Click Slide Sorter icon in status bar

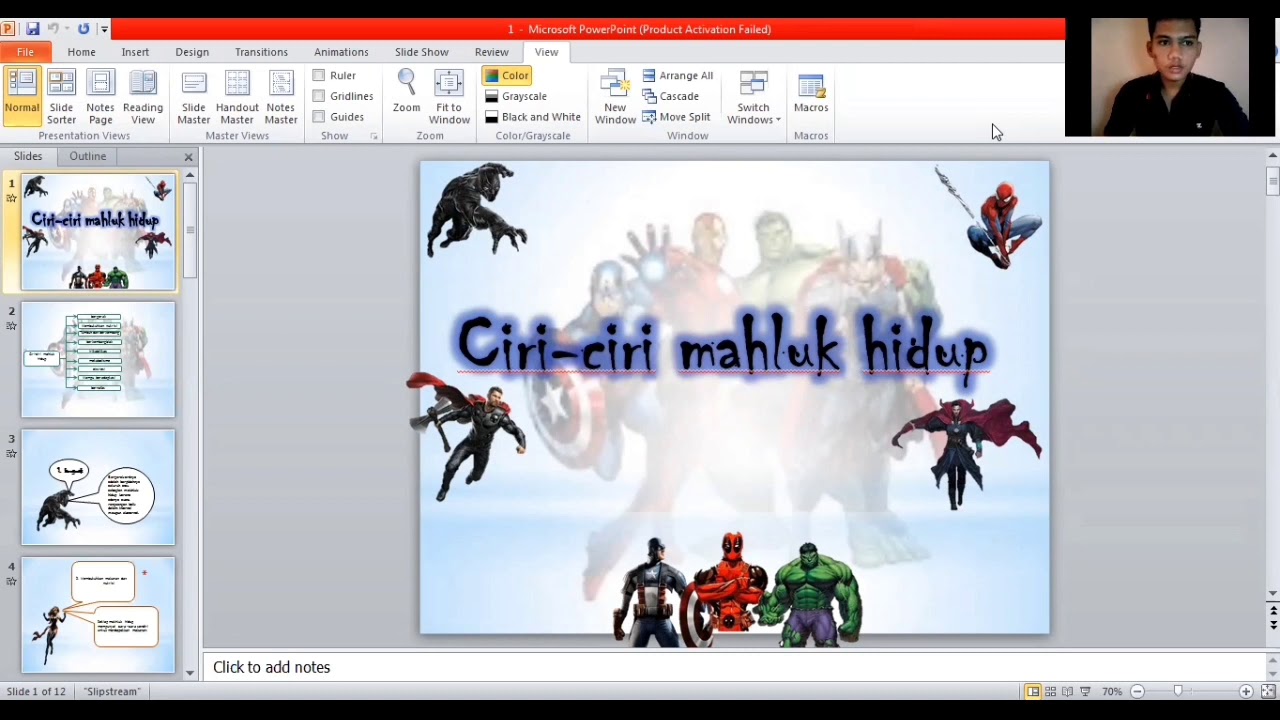[x=1050, y=691]
